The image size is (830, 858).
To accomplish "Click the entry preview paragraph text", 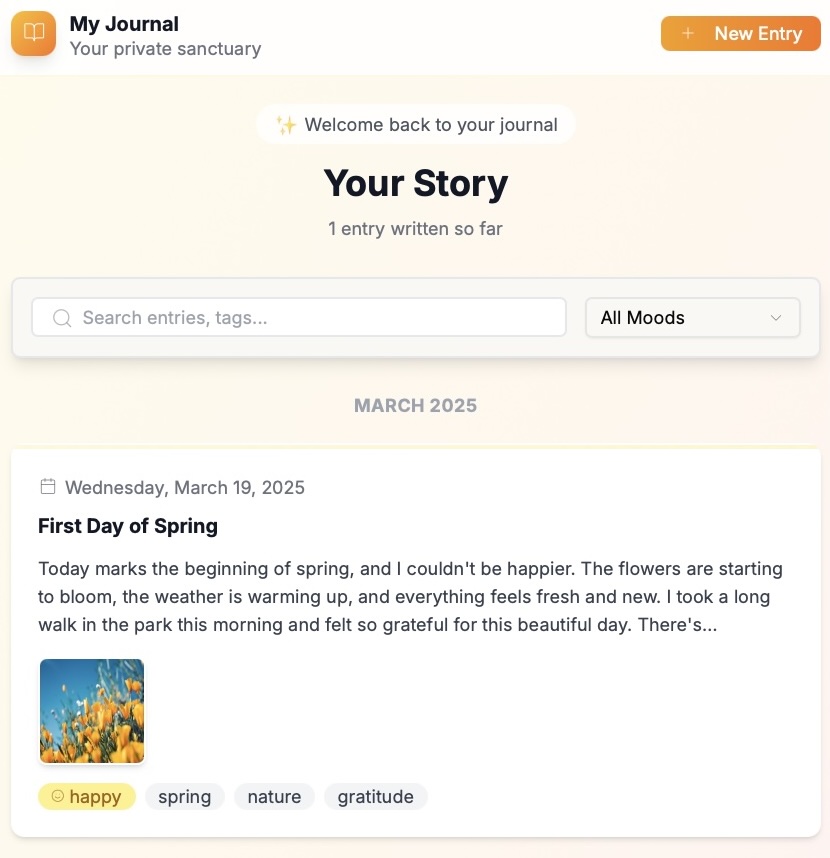I will pos(410,597).
